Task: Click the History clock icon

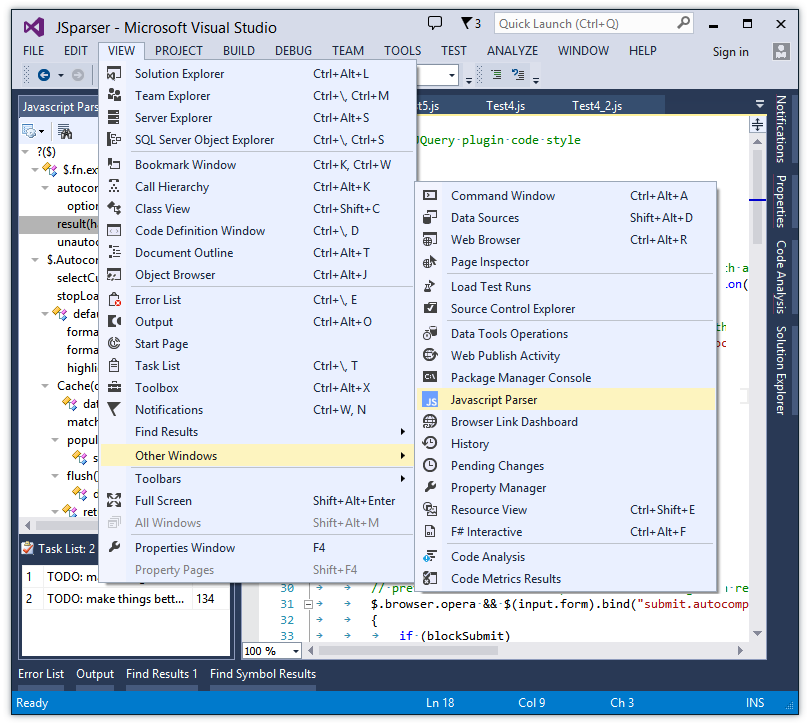Action: [430, 443]
